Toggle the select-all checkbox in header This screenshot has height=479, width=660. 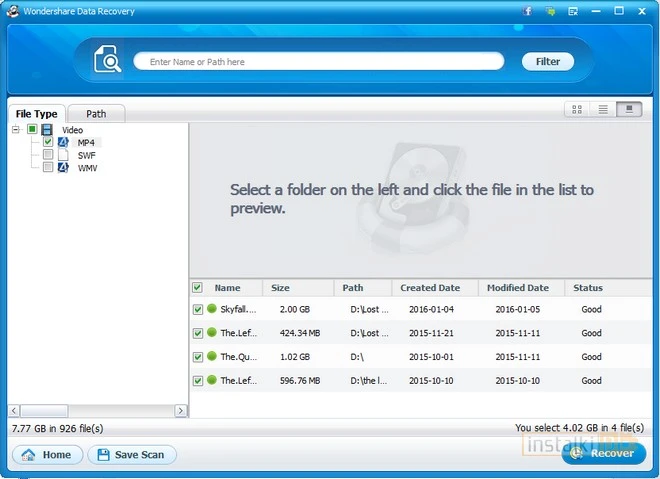[197, 287]
